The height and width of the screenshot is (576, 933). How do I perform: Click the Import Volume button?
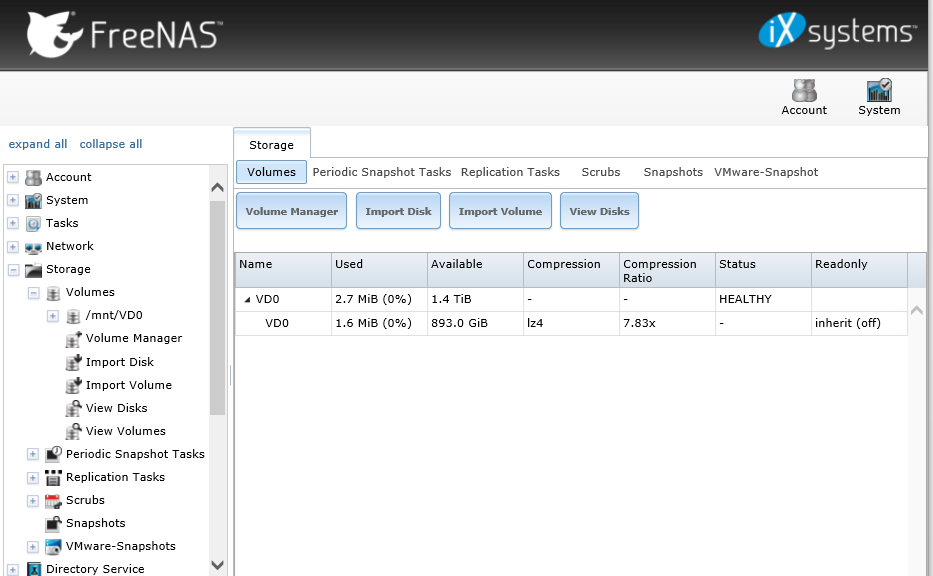500,211
